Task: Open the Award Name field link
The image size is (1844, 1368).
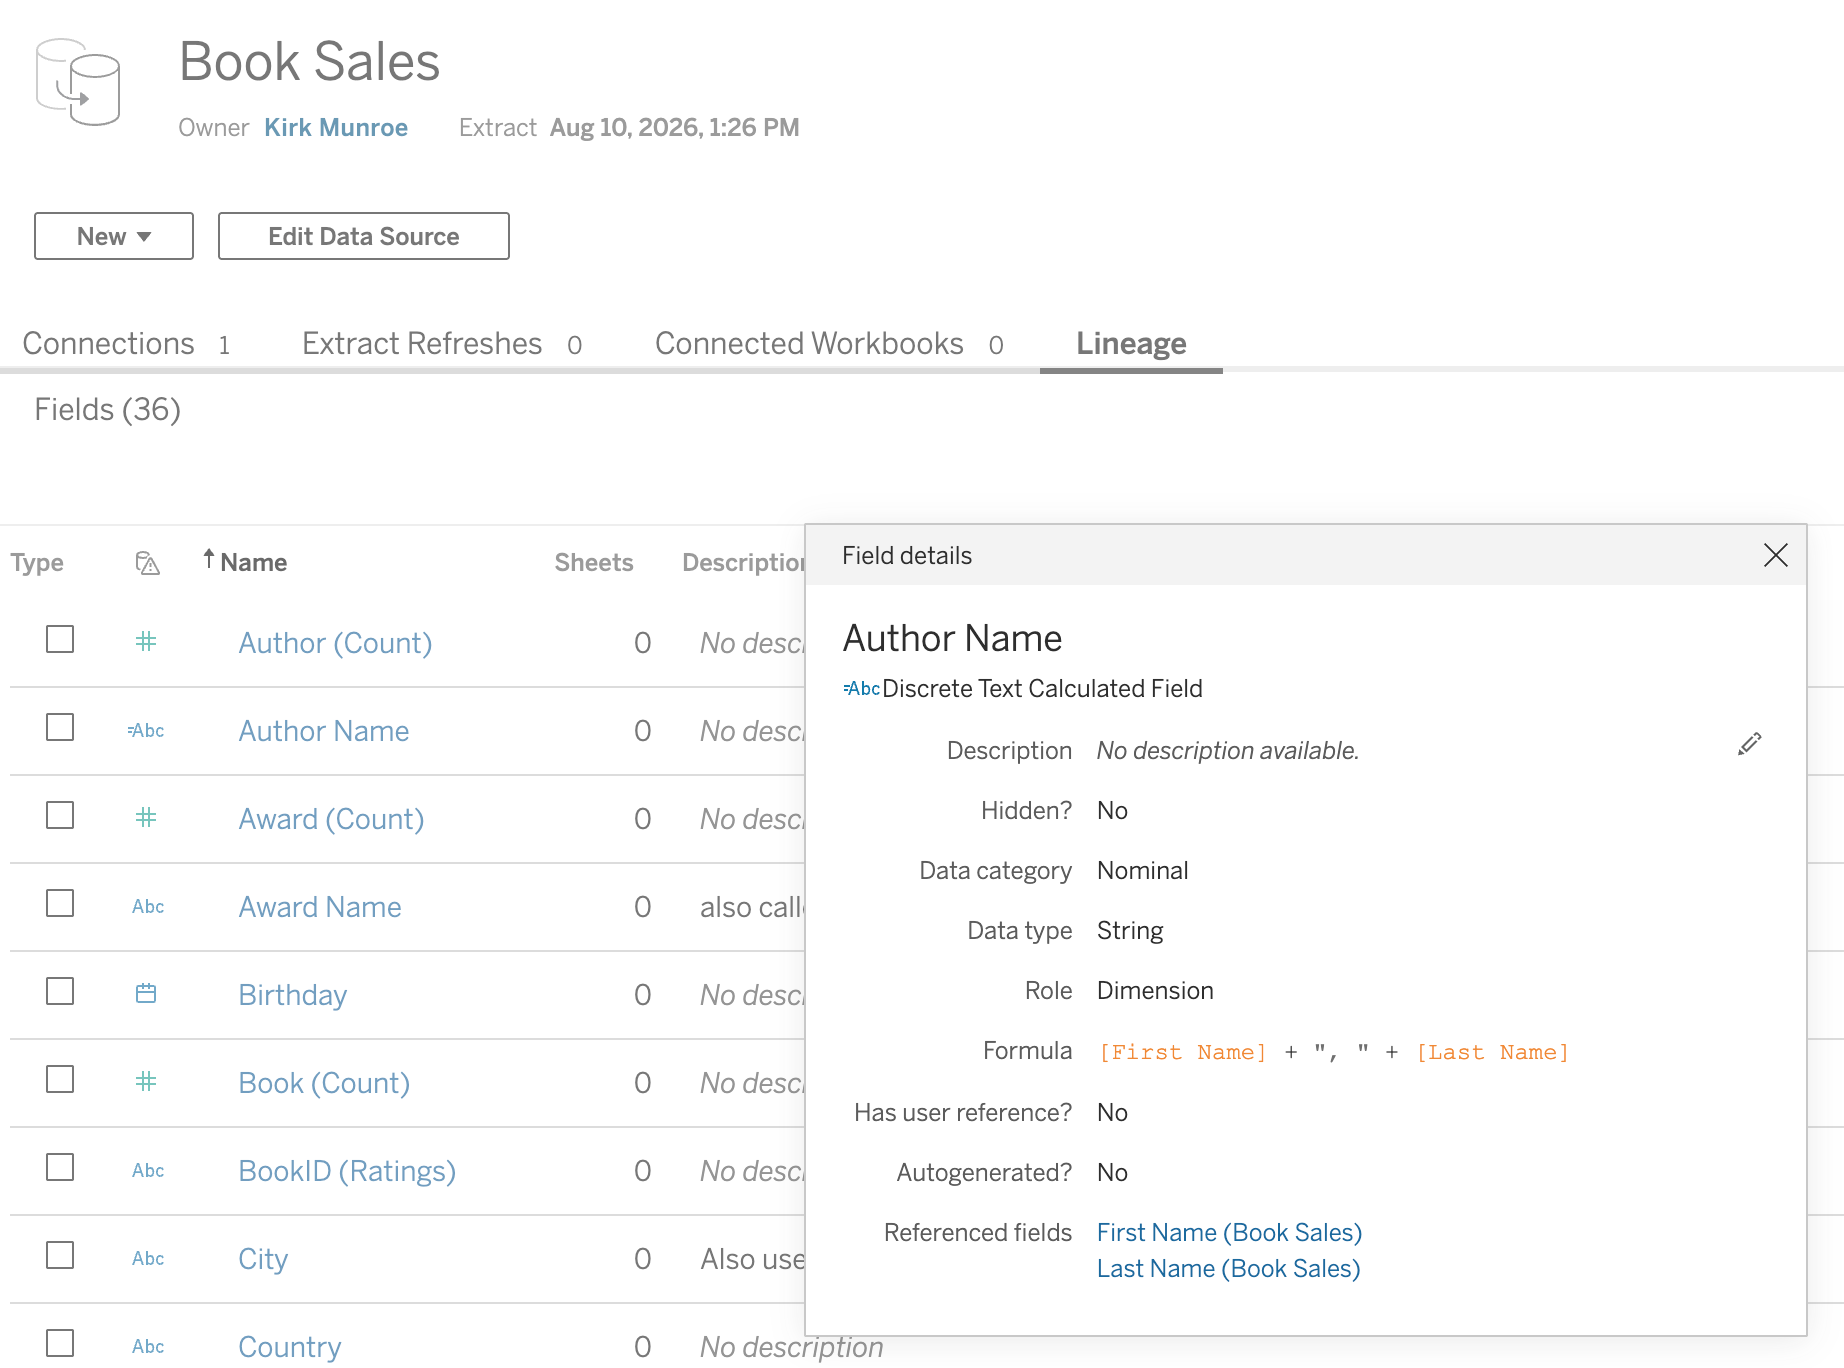Action: coord(320,907)
